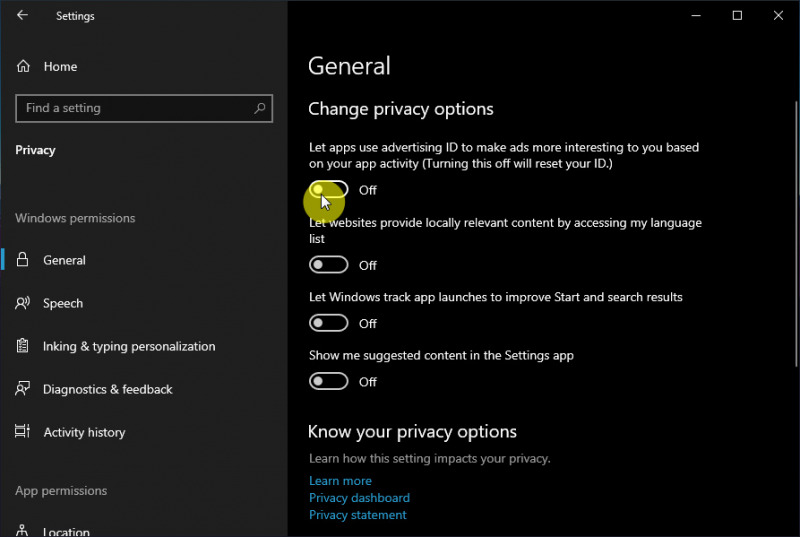Click the back arrow in Settings
The image size is (800, 537).
[23, 16]
